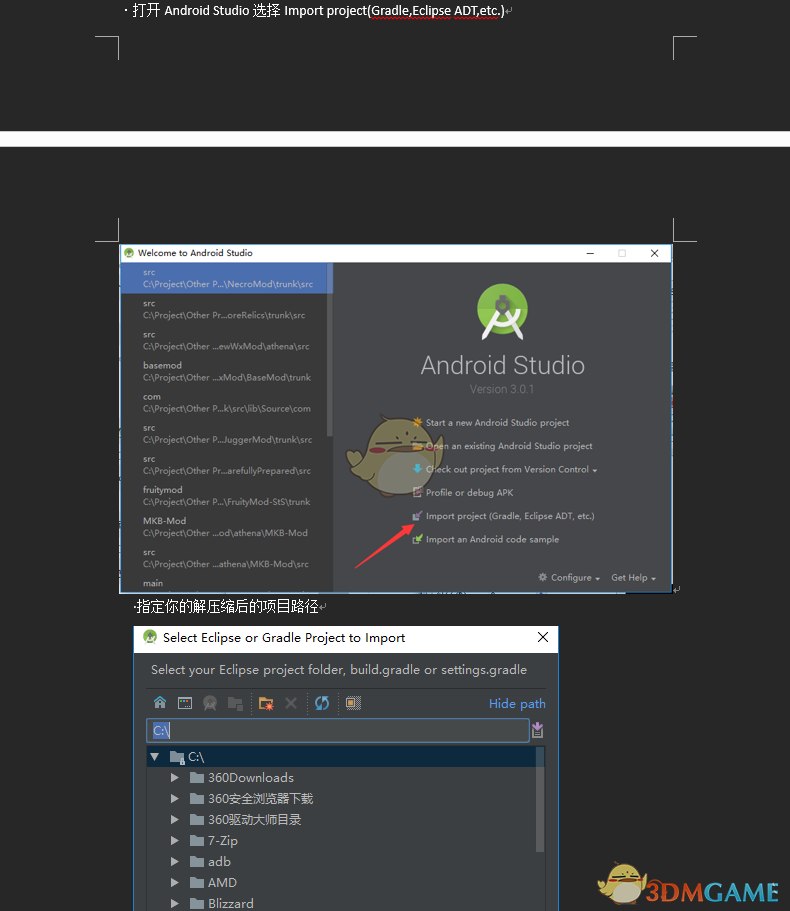Expand the 360驱动大师目录 folder
Image resolution: width=790 pixels, height=911 pixels.
(174, 819)
